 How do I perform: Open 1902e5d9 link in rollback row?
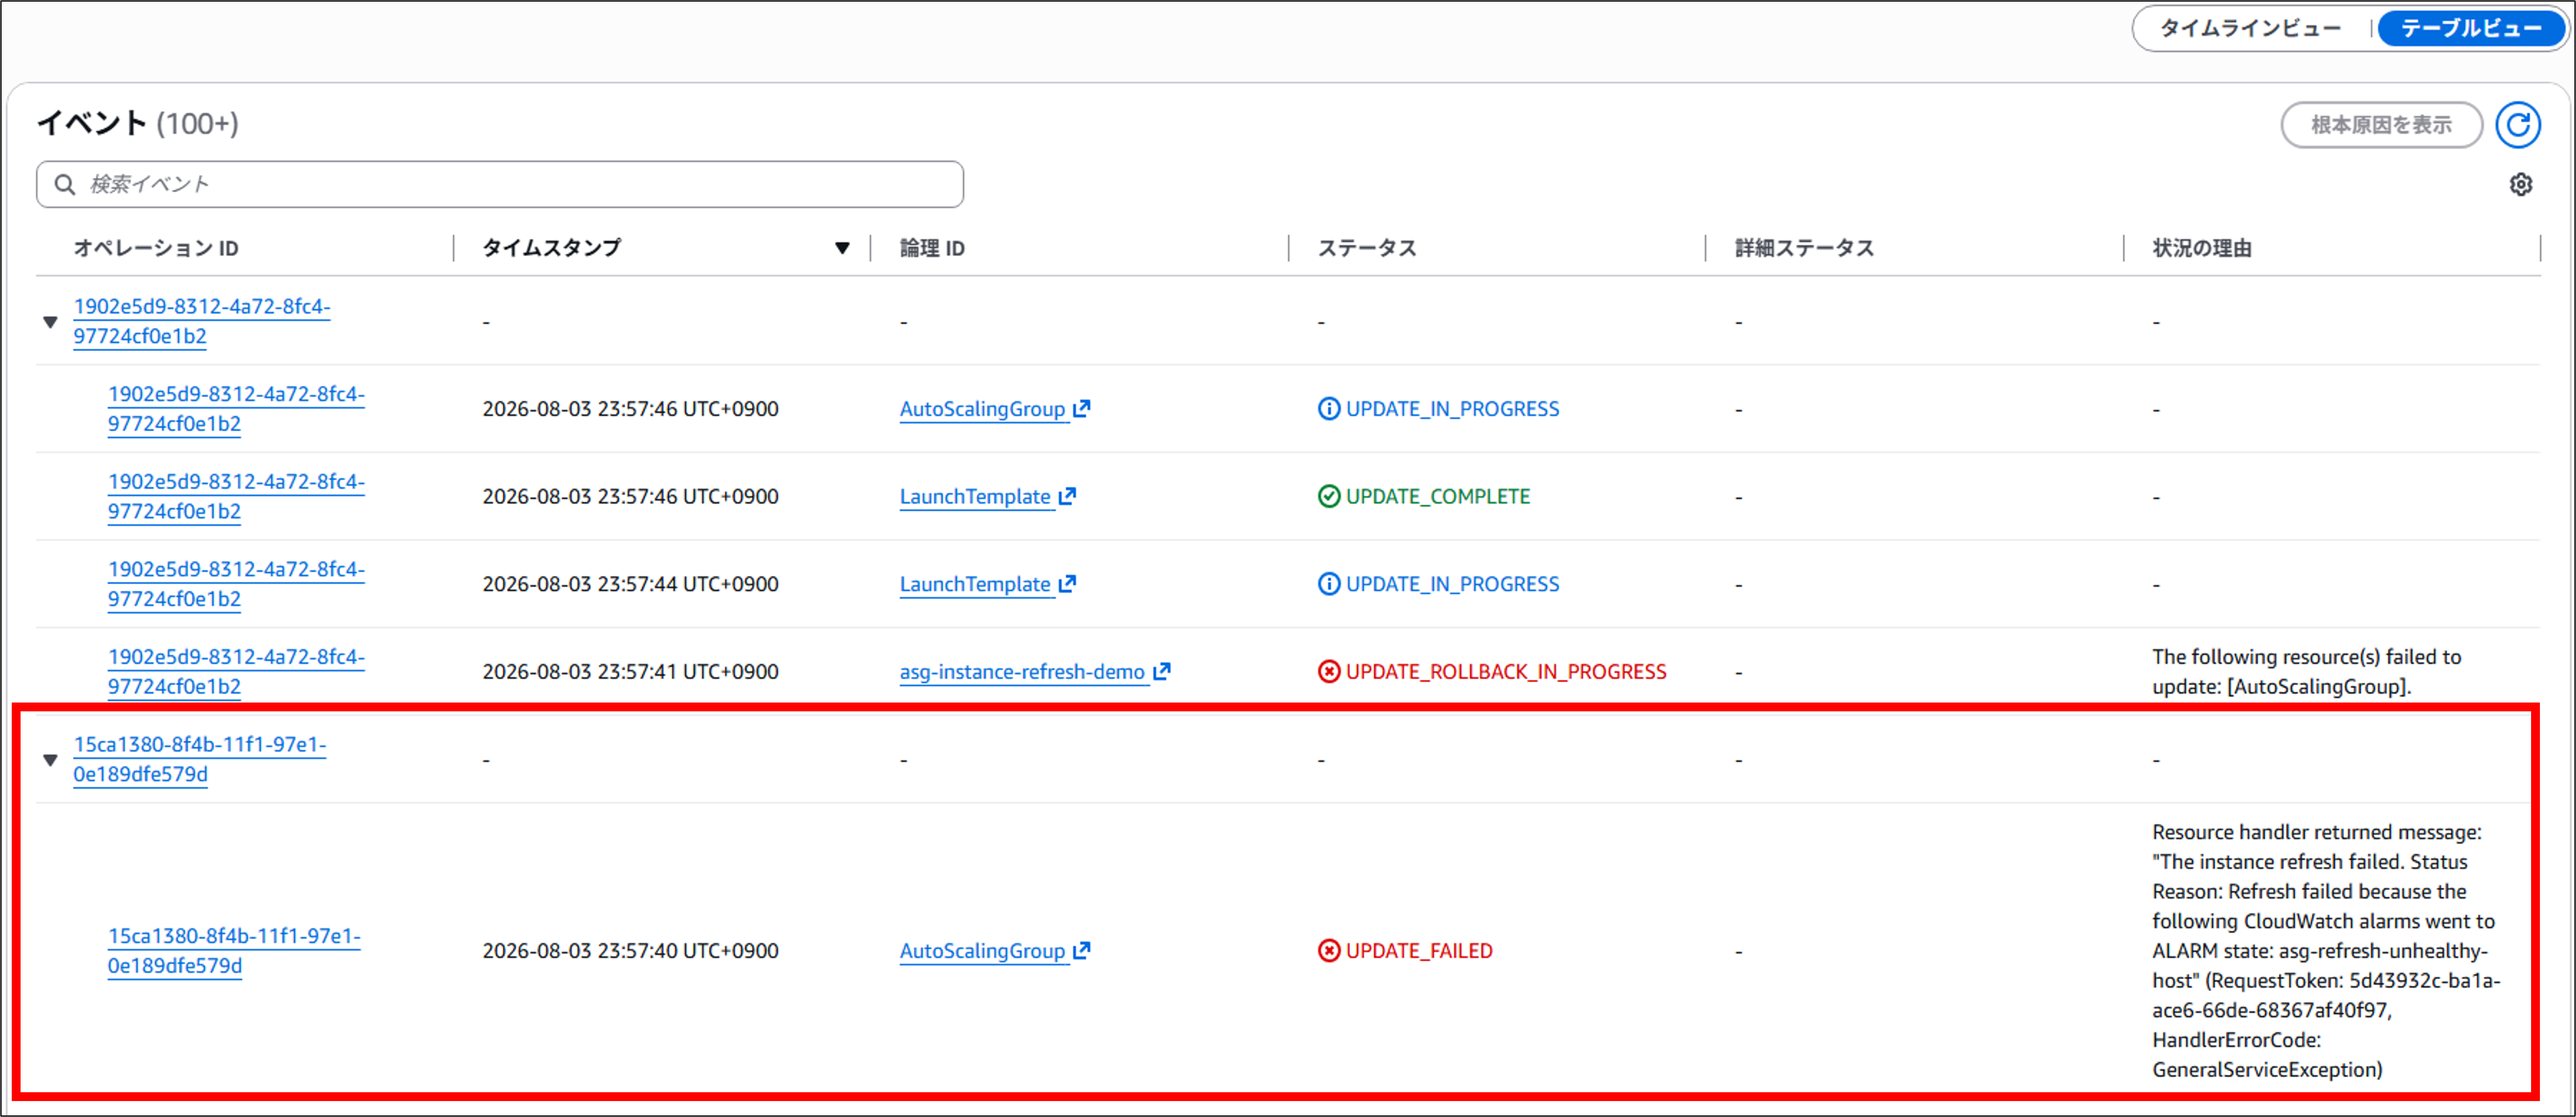point(236,671)
